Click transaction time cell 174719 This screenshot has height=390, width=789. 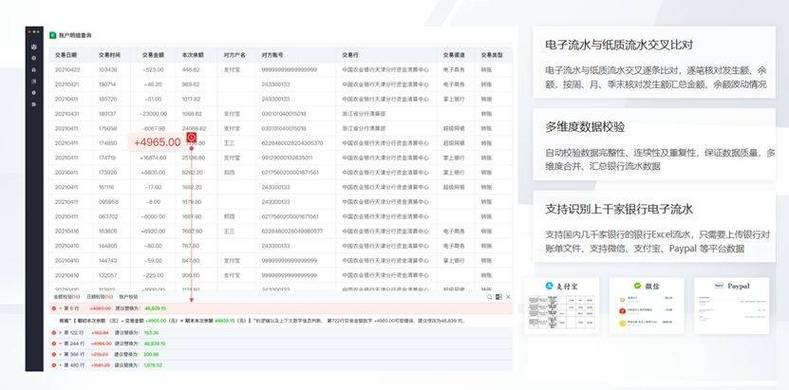click(x=108, y=158)
